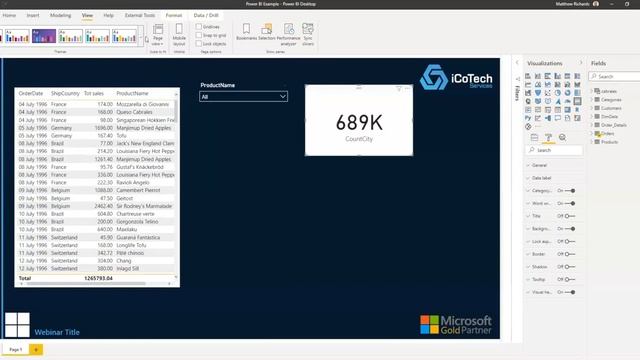
Task: Select the Page 1 report tab
Action: pos(16,349)
